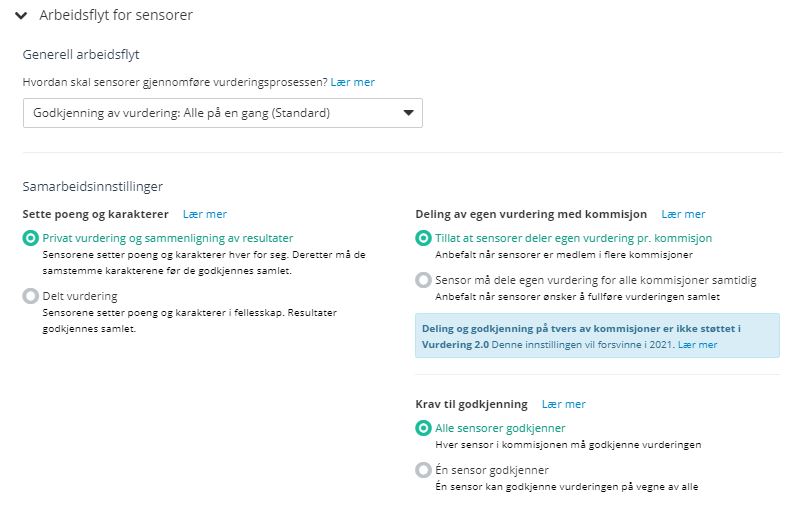Select the Delt vurdering radio button

[x=31, y=296]
